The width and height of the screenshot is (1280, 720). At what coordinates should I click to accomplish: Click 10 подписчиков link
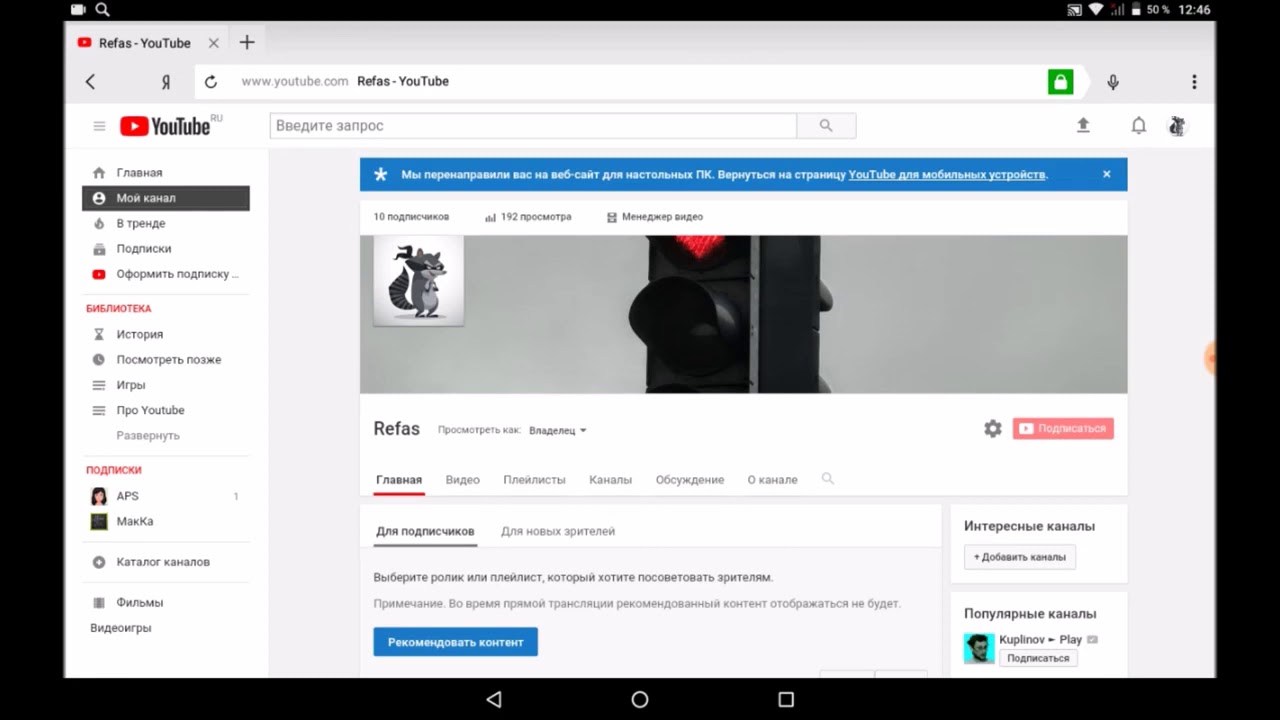[411, 217]
